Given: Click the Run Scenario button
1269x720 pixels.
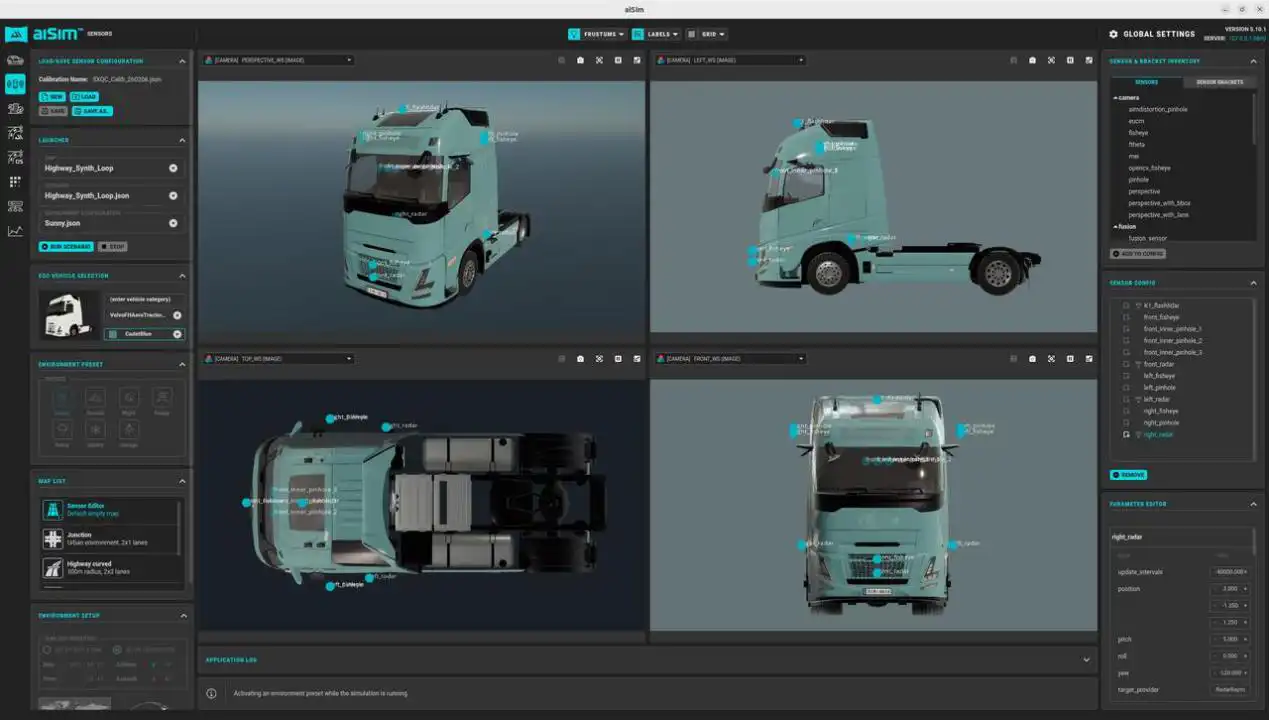Looking at the screenshot, I should [66, 246].
